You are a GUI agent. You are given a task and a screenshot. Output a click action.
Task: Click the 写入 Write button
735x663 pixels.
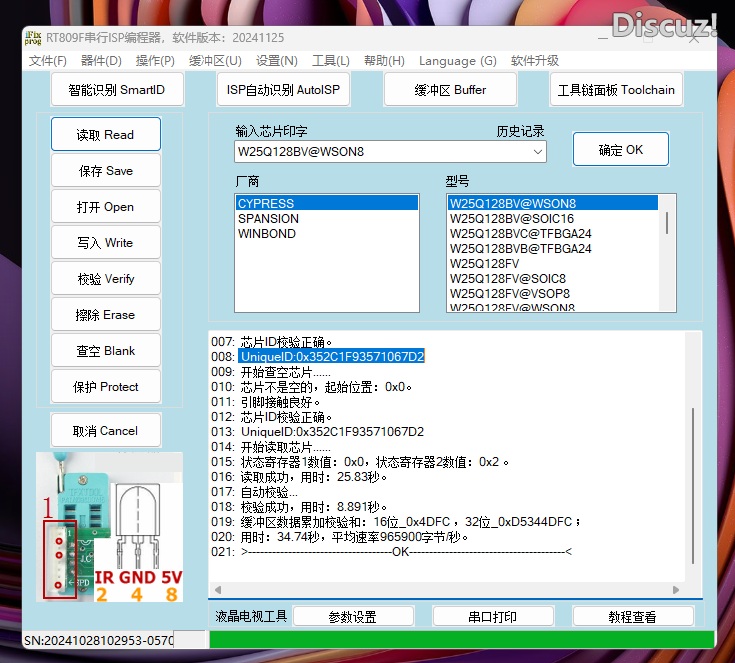point(106,243)
